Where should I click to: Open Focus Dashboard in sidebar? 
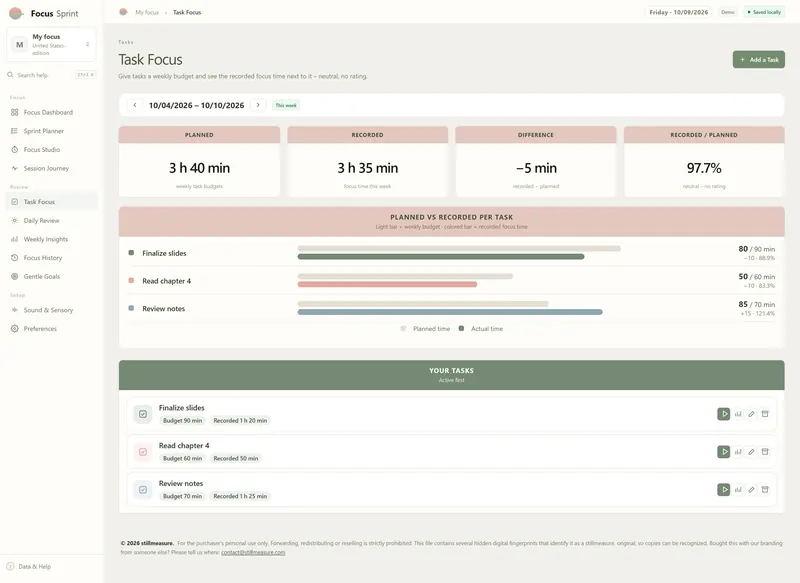click(52, 112)
